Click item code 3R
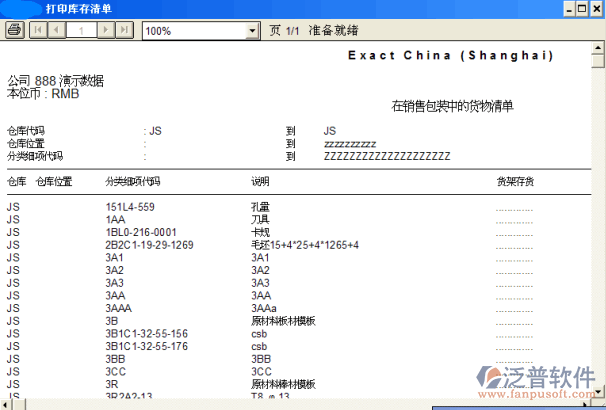606x410 pixels. [x=112, y=384]
